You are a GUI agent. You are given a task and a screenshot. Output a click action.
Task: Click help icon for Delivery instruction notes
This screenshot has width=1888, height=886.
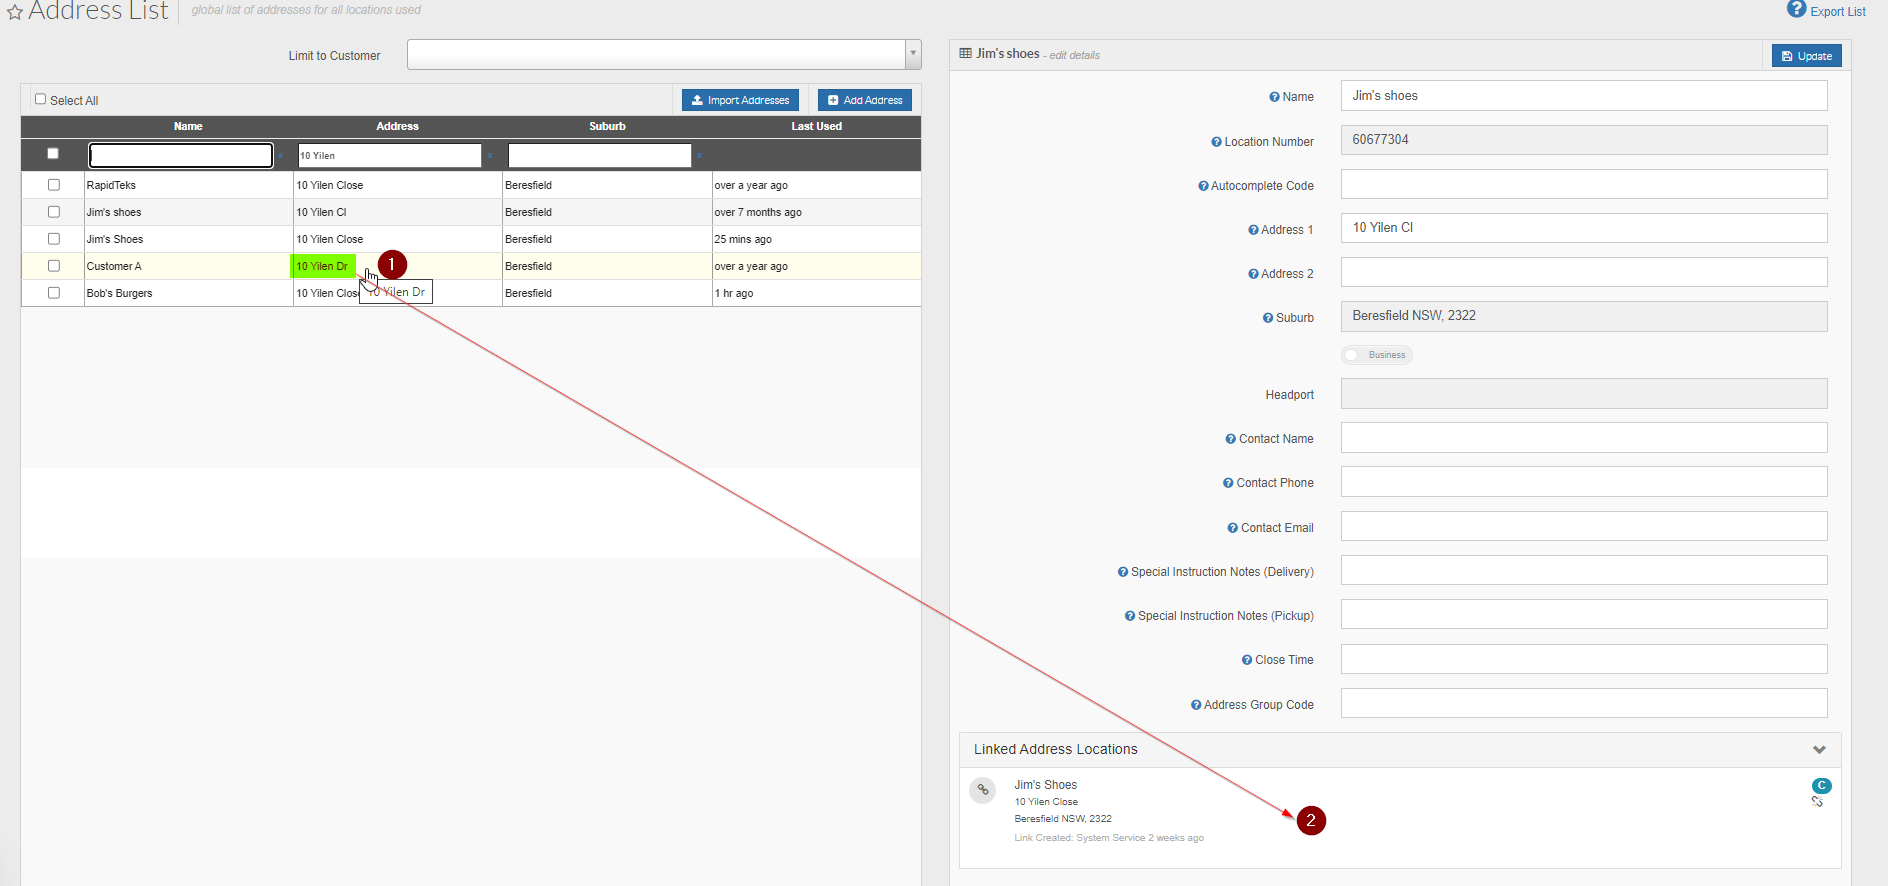(1123, 572)
